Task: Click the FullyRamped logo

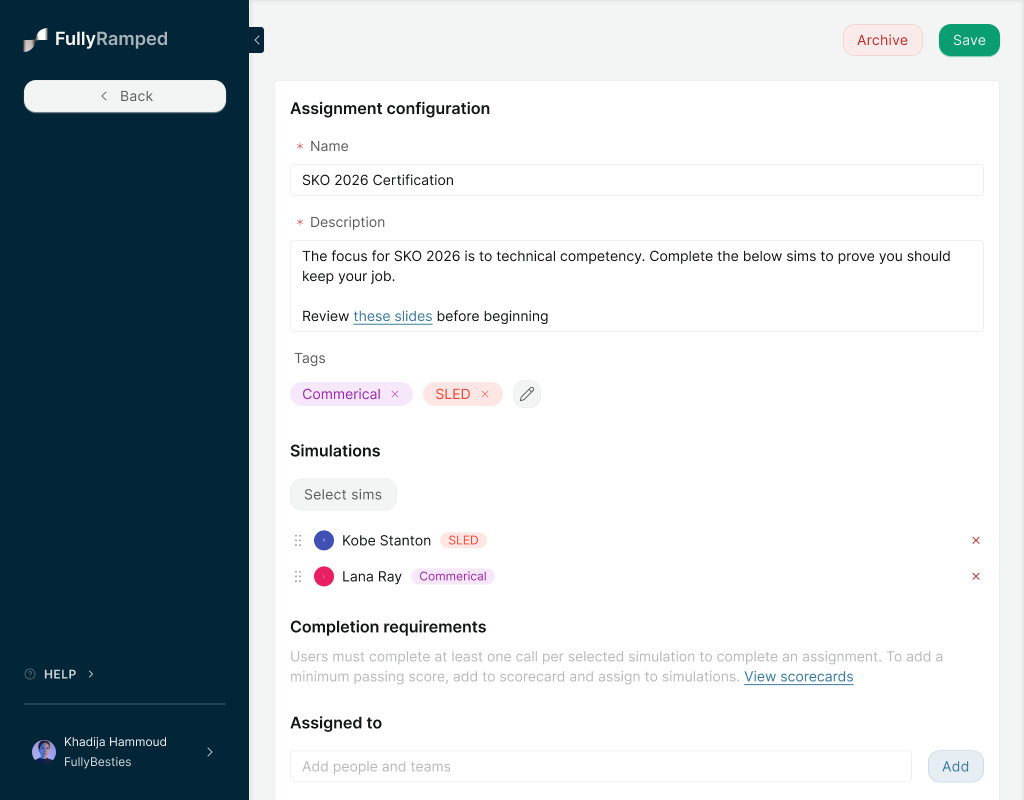Action: [93, 39]
